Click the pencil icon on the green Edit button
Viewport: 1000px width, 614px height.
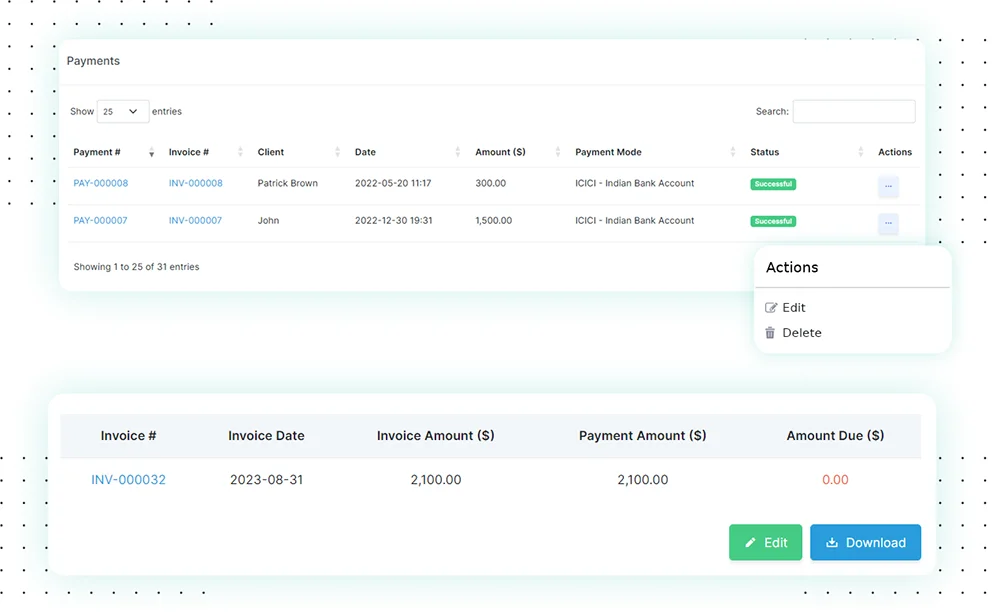click(753, 542)
